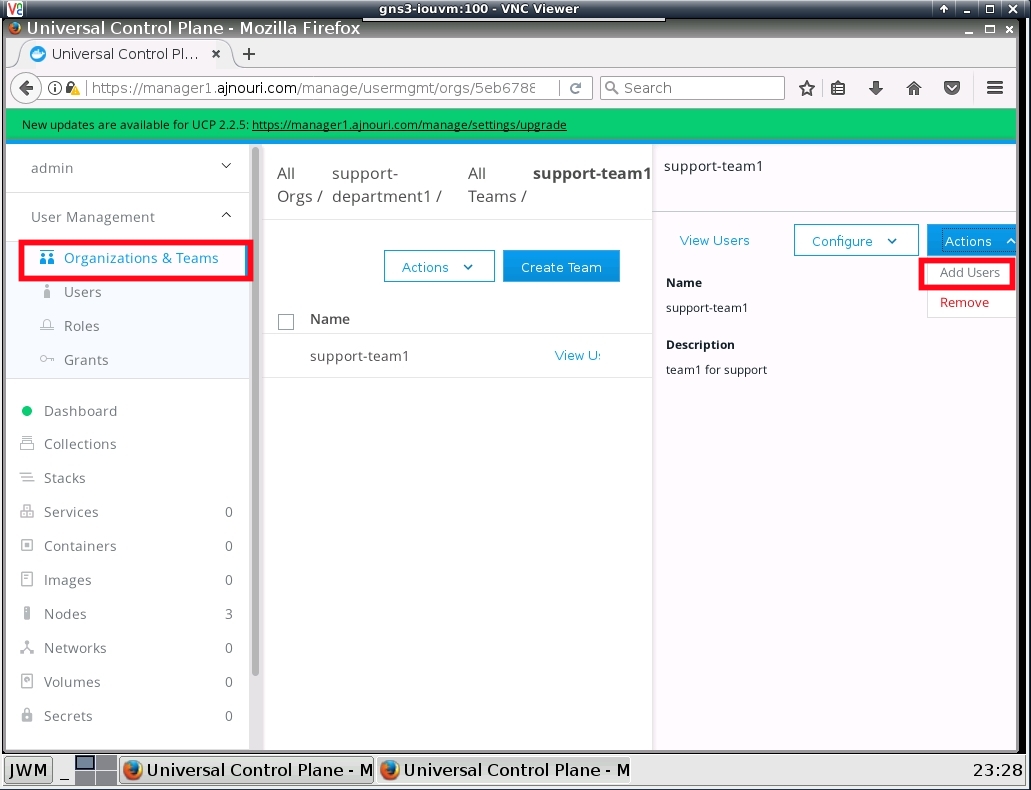This screenshot has width=1031, height=790.
Task: Click team description 'team1 for support'
Action: 716,370
